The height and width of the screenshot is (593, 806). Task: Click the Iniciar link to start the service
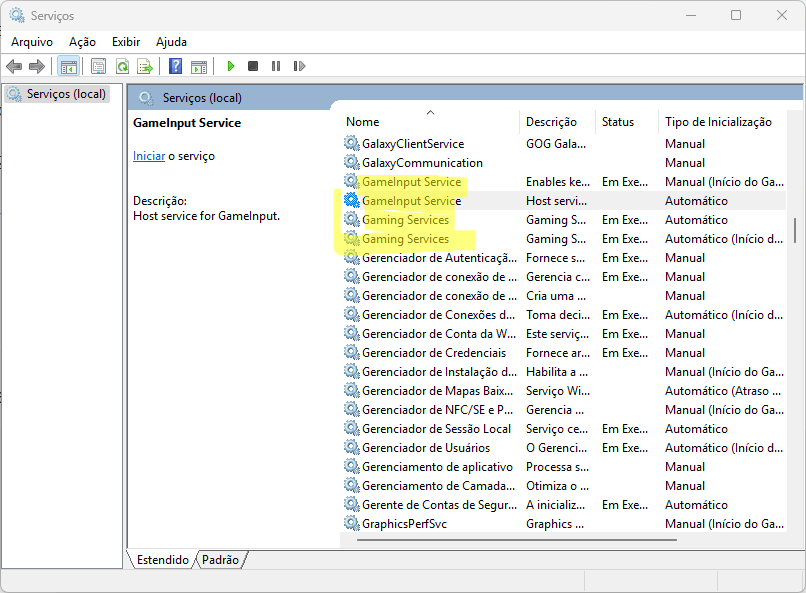tap(149, 156)
